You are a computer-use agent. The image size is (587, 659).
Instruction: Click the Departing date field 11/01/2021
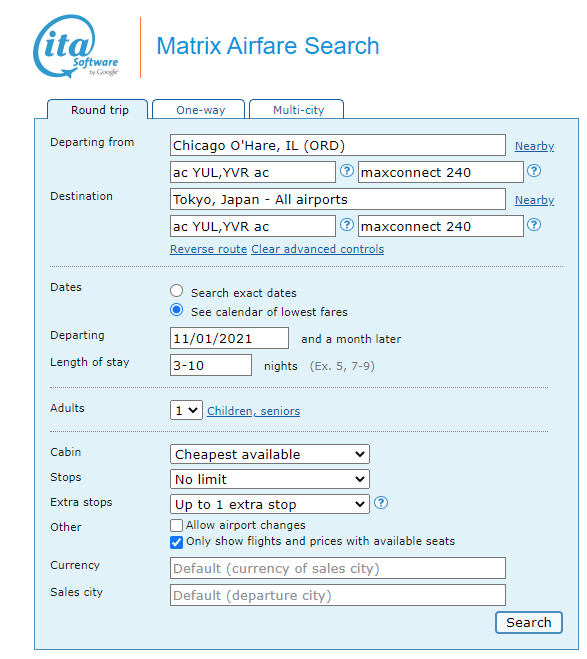pos(229,338)
